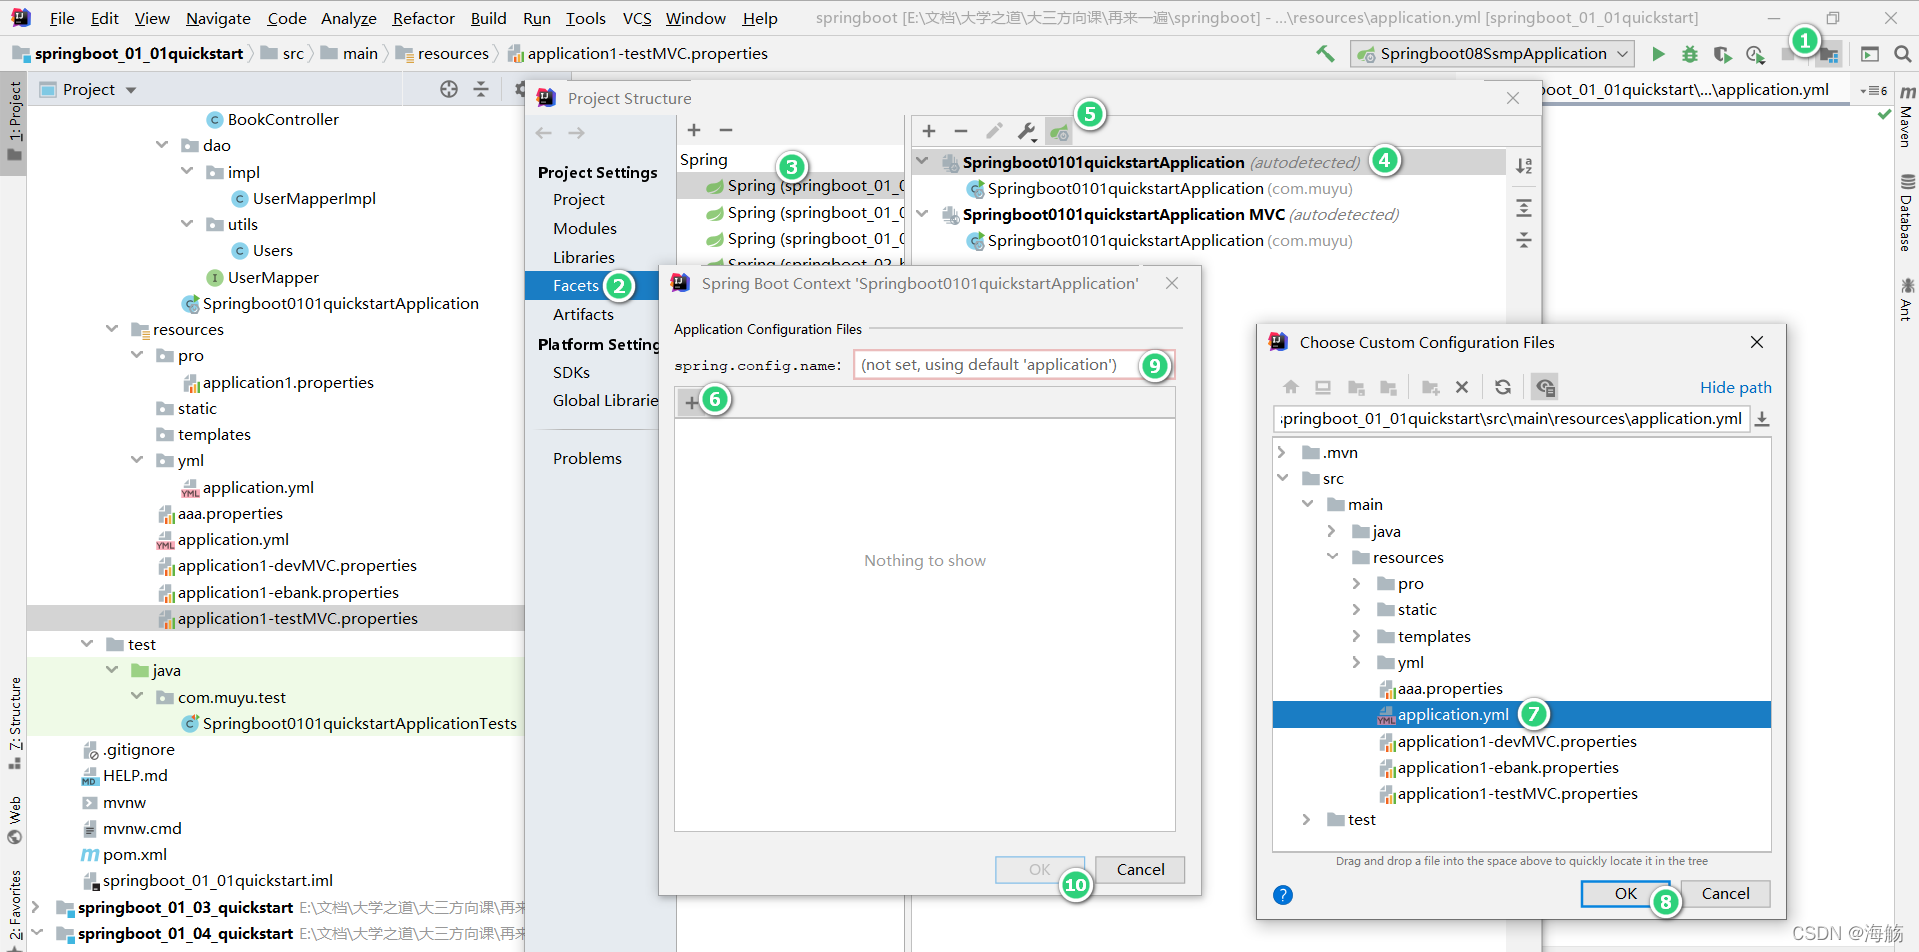This screenshot has width=1919, height=952.
Task: Select Facets in Project Settings
Action: (x=576, y=286)
